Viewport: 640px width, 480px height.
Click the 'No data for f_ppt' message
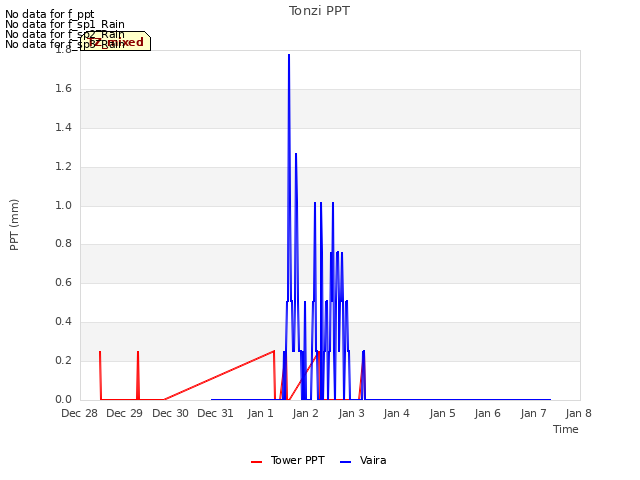point(49,14)
